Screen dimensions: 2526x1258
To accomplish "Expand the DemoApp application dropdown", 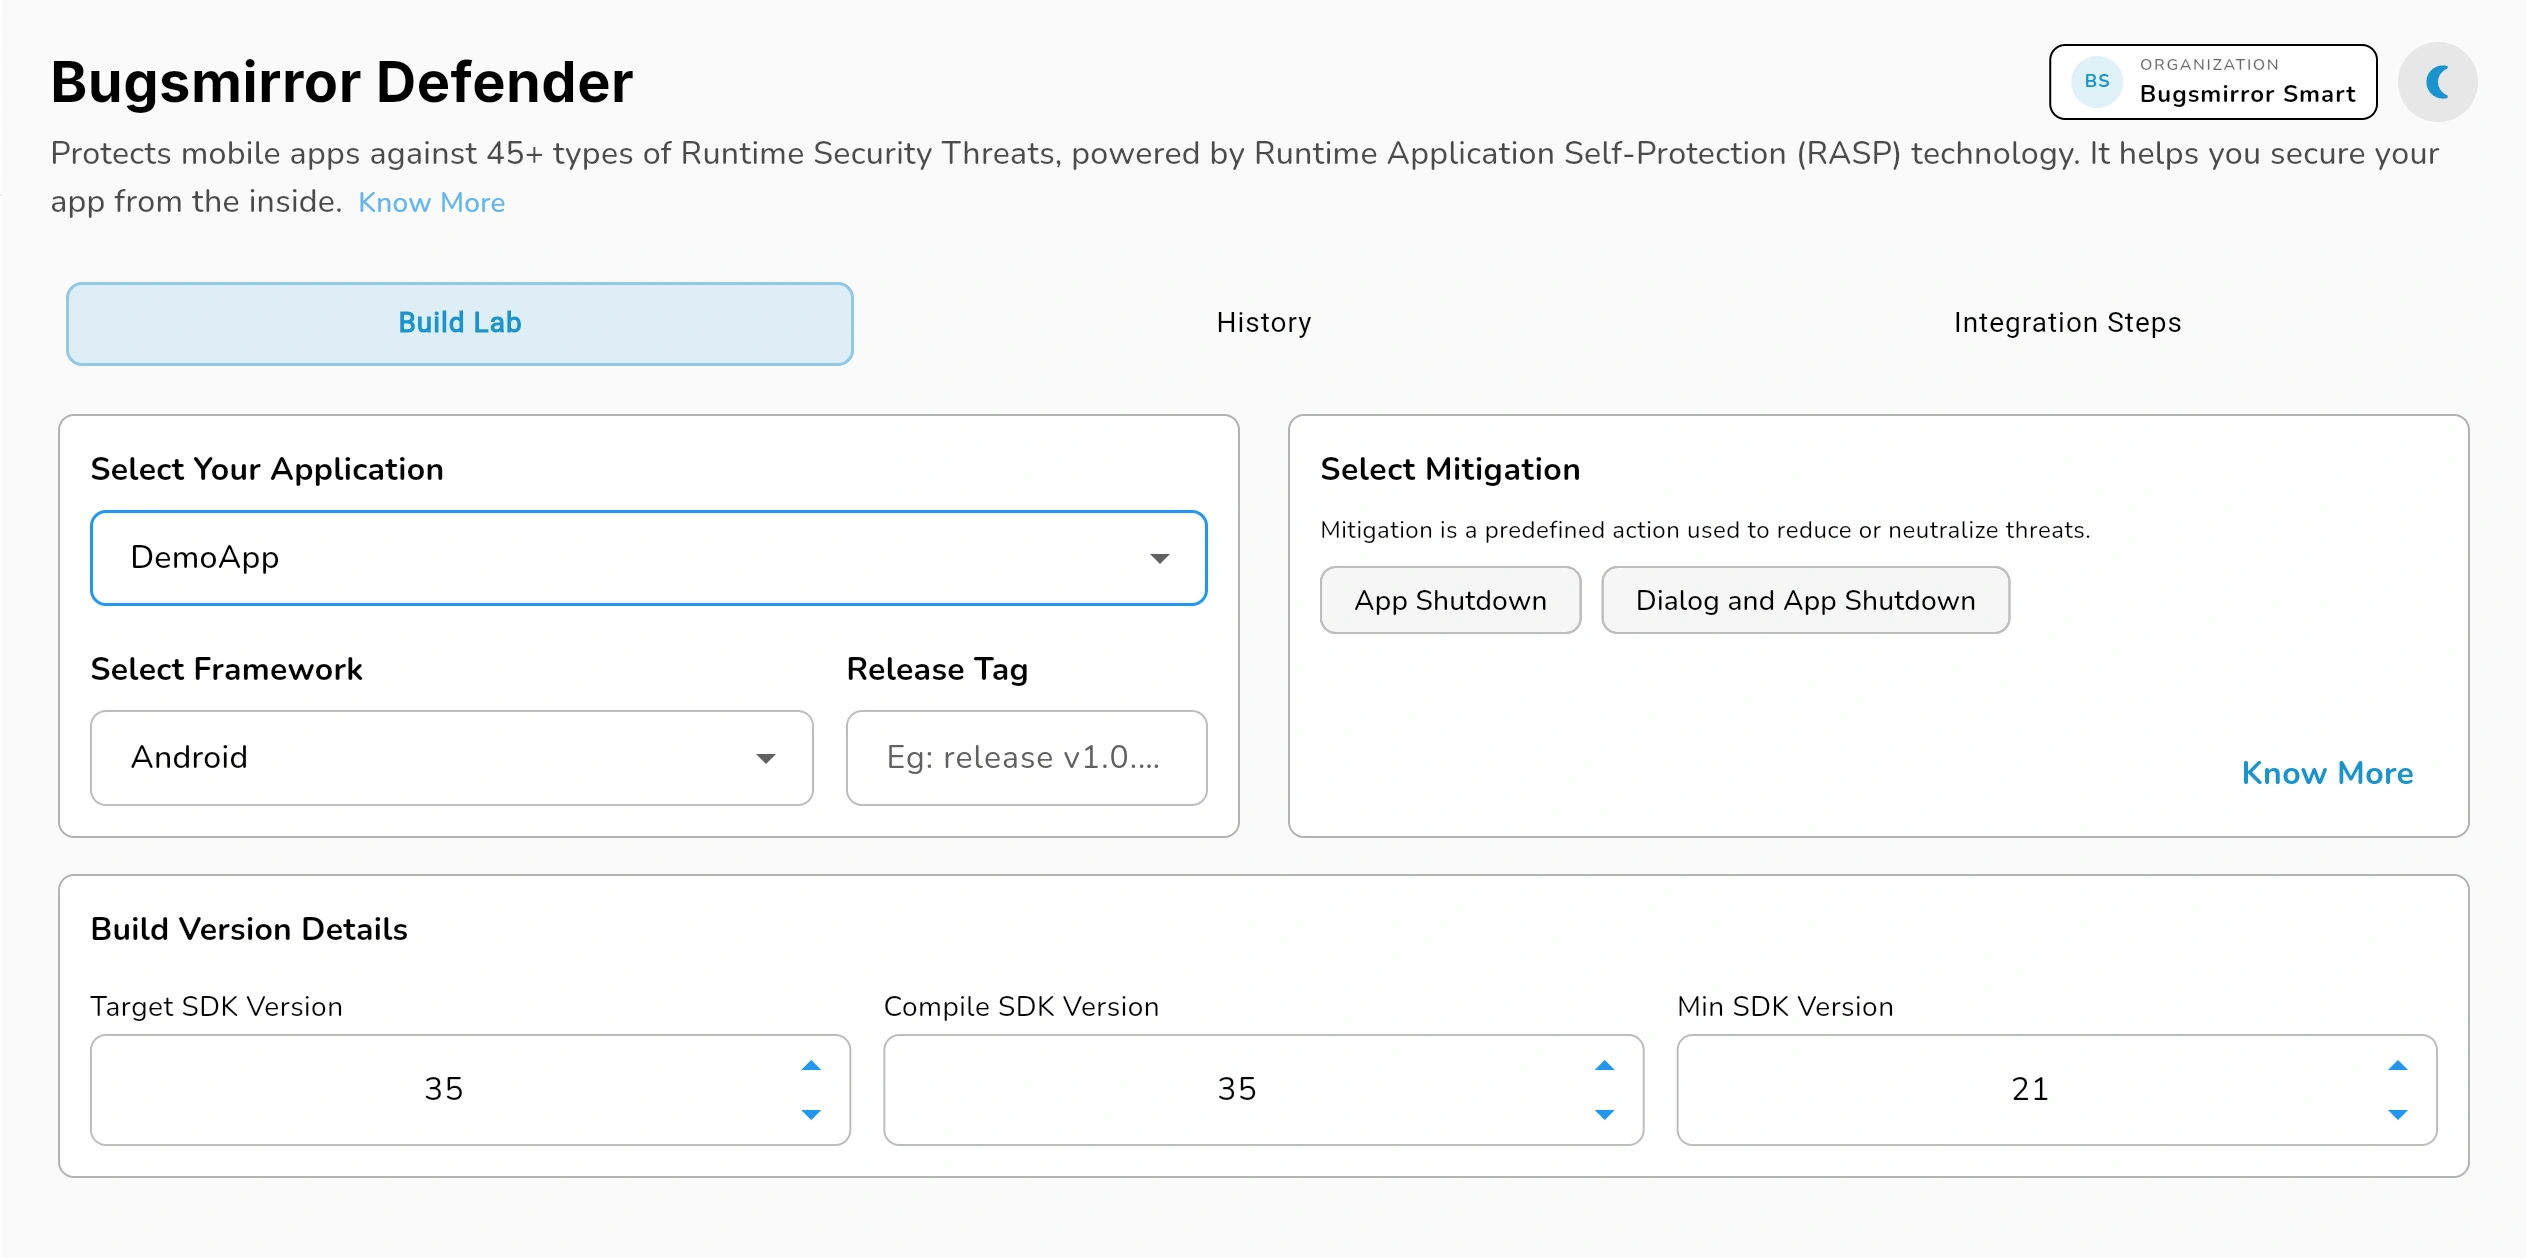I will pyautogui.click(x=649, y=558).
